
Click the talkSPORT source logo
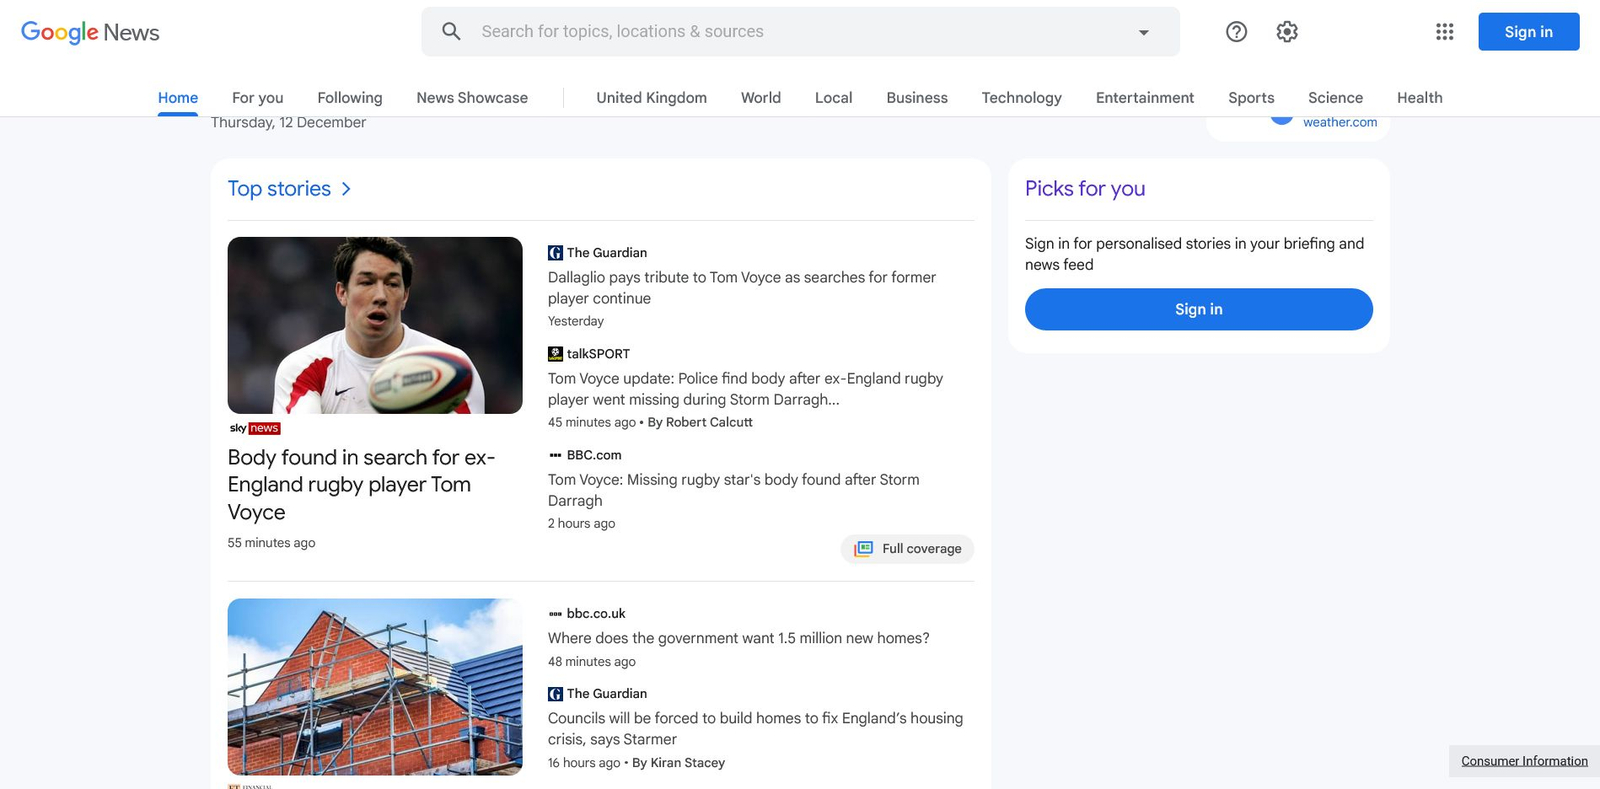[555, 354]
